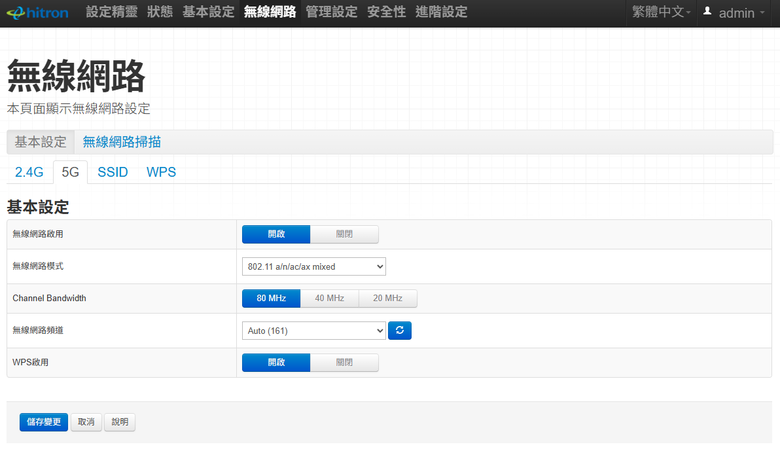Disable WPS with 關閉
The width and height of the screenshot is (780, 455).
pos(344,363)
